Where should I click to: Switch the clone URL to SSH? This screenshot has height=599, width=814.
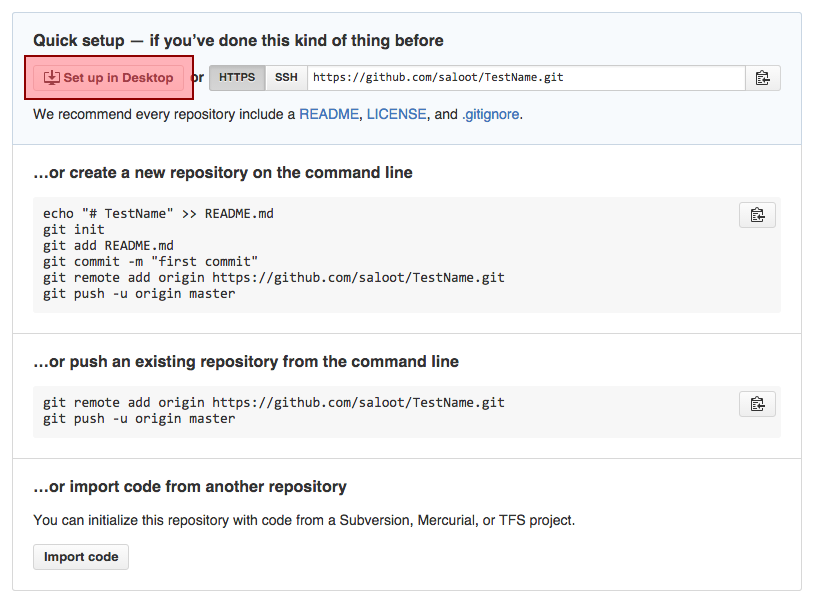(285, 77)
